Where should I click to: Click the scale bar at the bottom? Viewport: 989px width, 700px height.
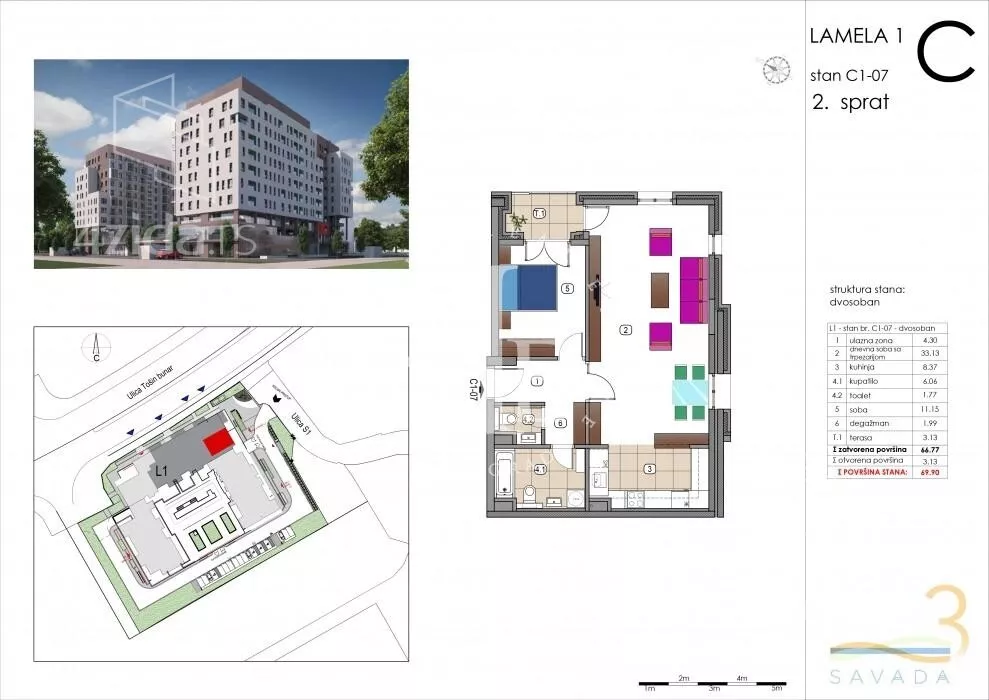pyautogui.click(x=710, y=685)
